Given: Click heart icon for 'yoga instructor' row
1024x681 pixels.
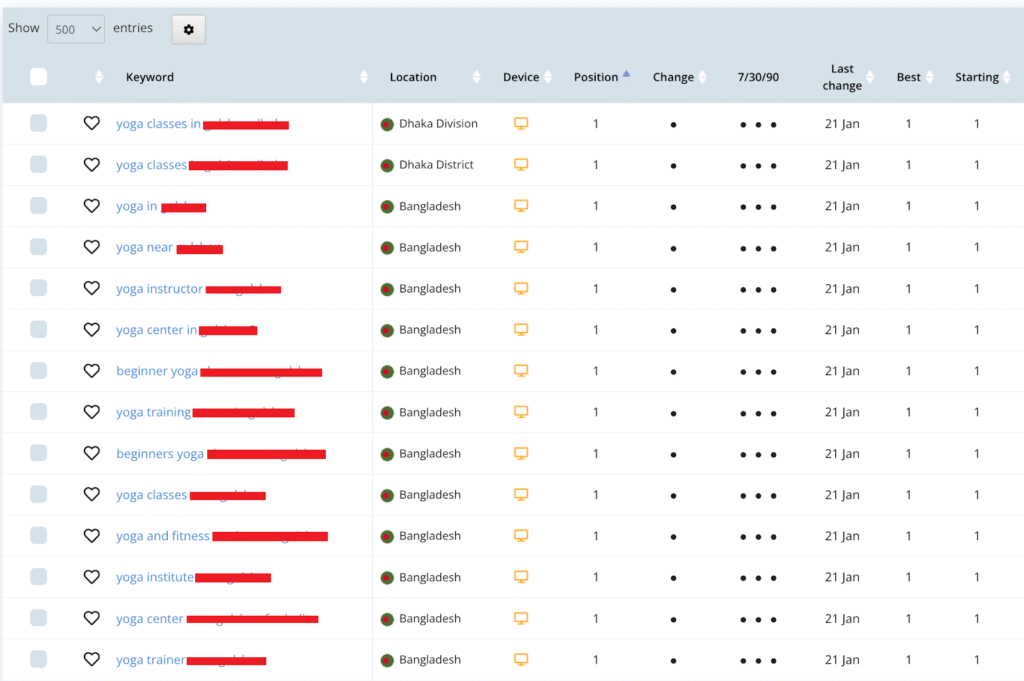Looking at the screenshot, I should click(x=92, y=288).
